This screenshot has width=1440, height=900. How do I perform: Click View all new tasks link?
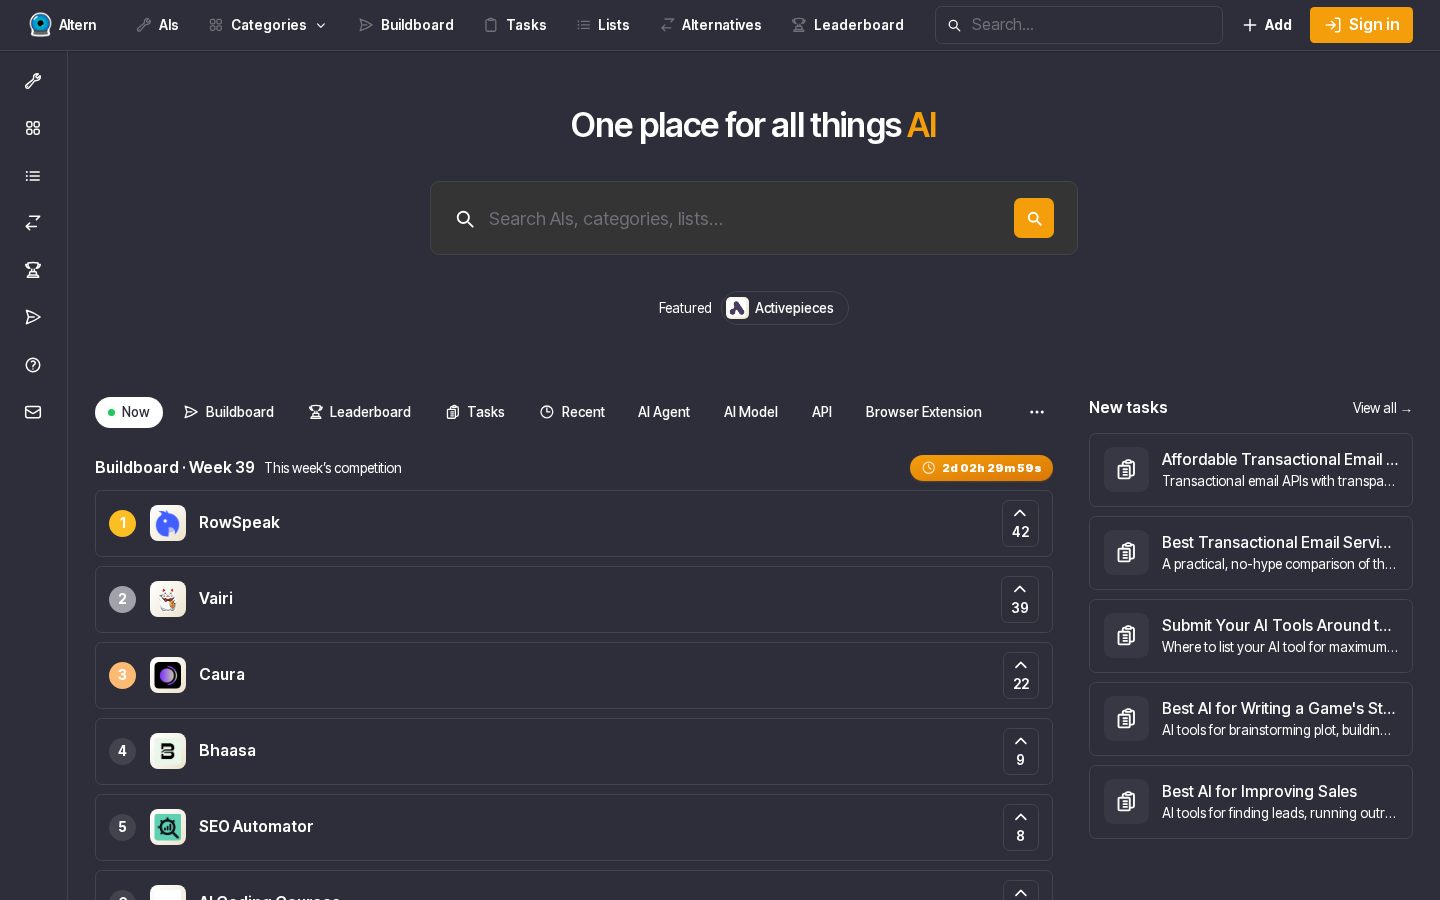coord(1382,408)
